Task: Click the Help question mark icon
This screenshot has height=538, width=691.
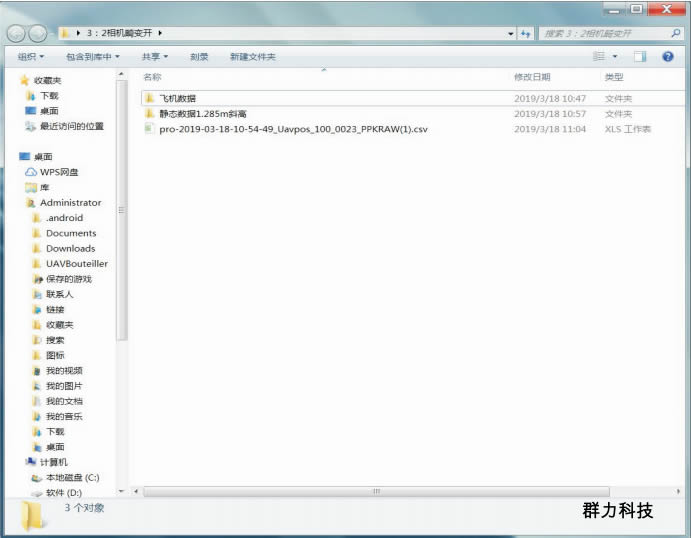Action: coord(668,57)
